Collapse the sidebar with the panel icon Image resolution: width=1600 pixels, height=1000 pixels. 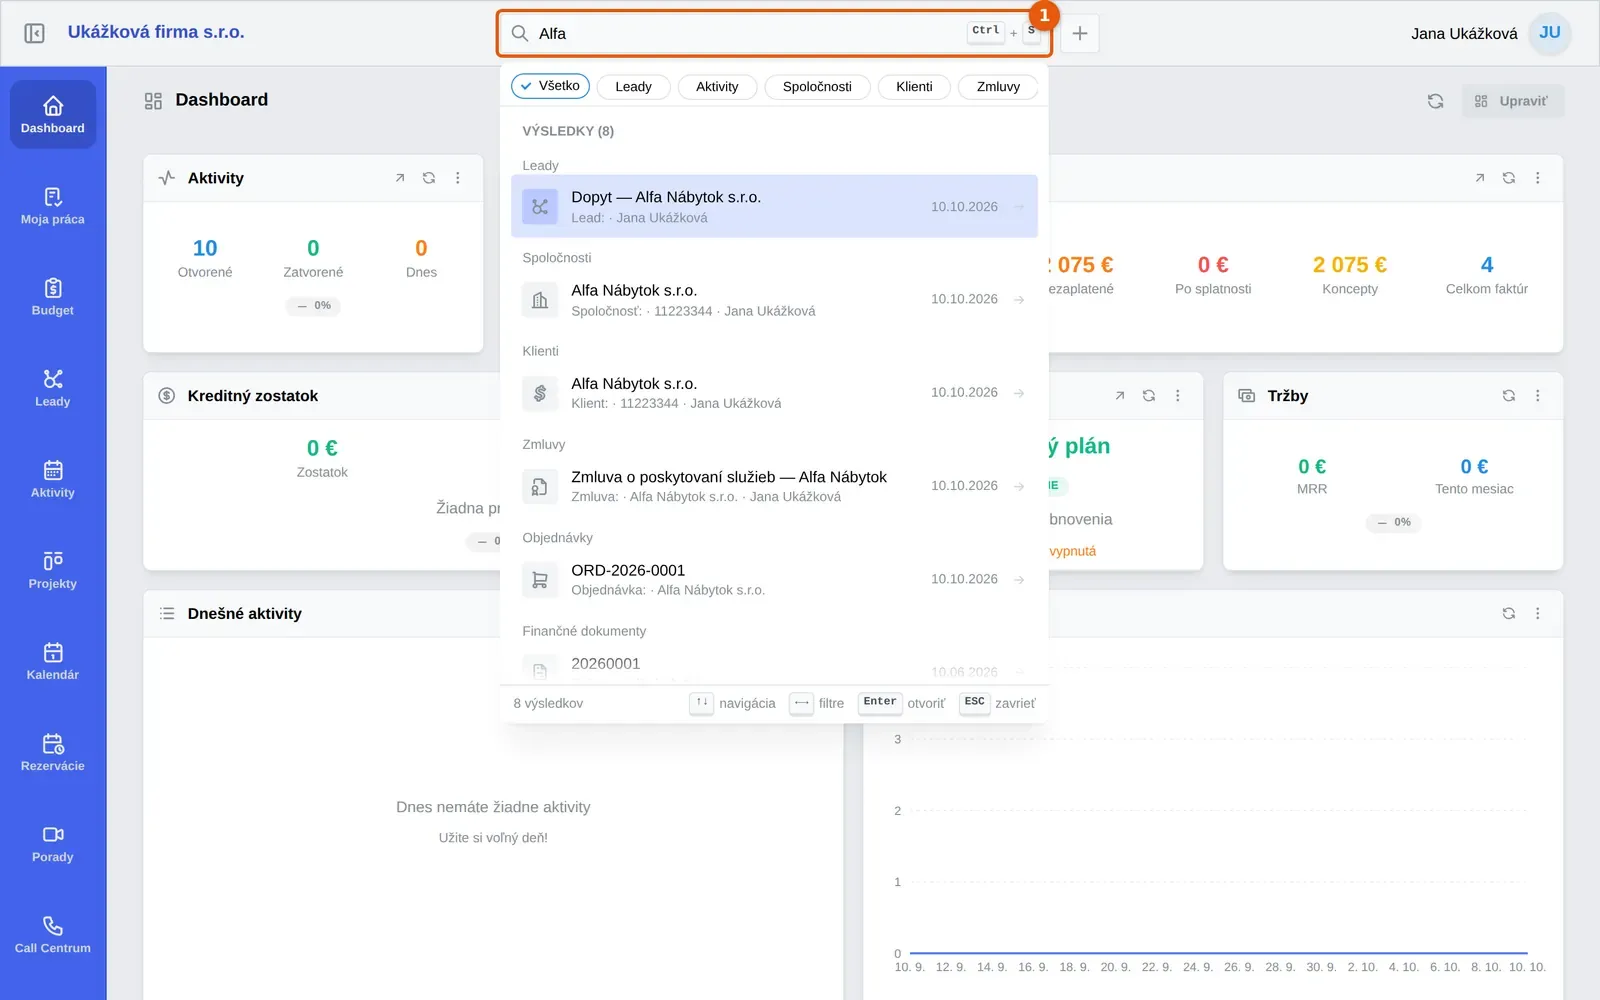(x=34, y=33)
